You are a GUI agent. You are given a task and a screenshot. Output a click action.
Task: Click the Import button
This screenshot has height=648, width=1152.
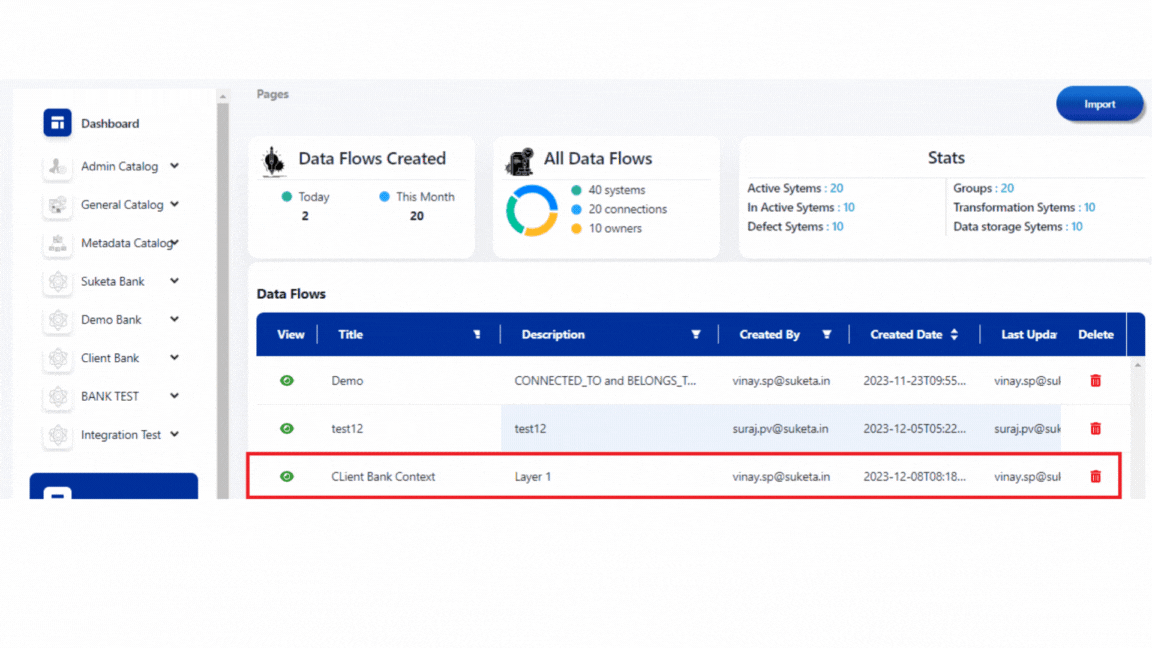1099,104
